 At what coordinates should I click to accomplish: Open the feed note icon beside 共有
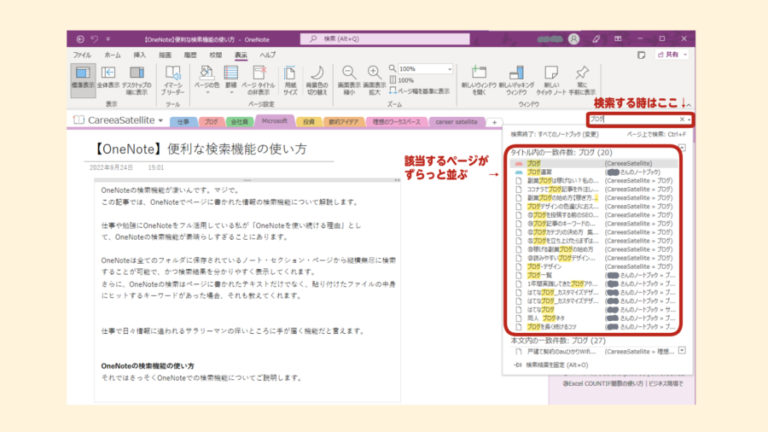point(641,55)
